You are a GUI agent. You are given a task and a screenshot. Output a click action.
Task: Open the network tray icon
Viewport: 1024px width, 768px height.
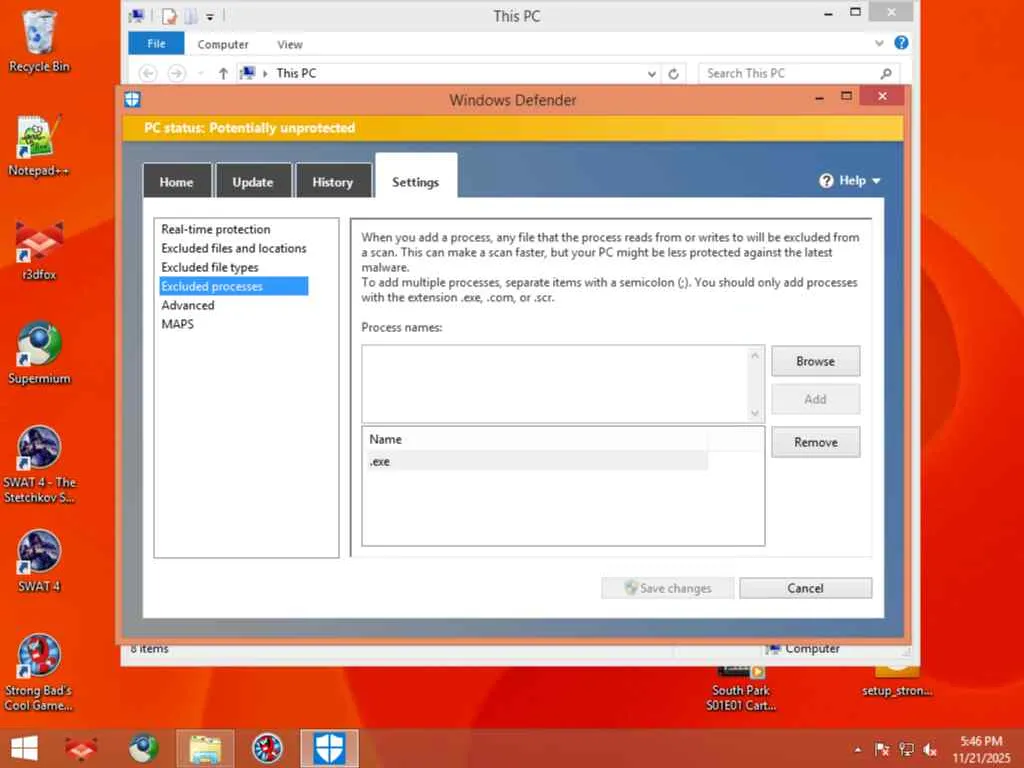(x=906, y=750)
